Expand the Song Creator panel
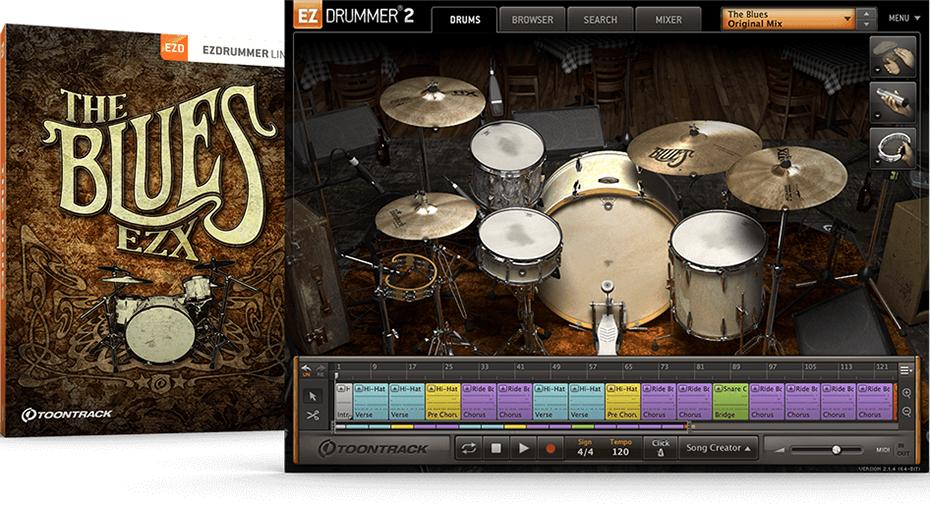Viewport: 930px width, 508px height. click(x=718, y=448)
